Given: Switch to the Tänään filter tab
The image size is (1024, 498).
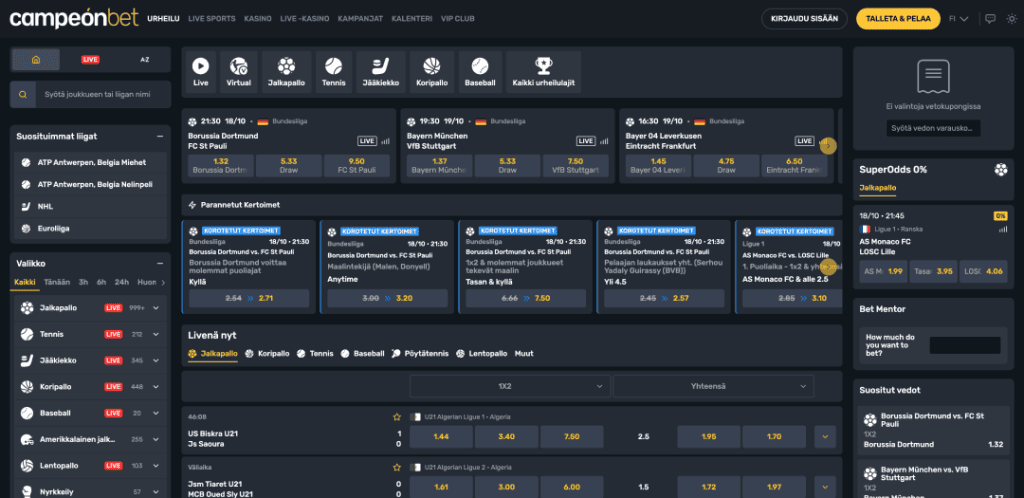Looking at the screenshot, I should coord(57,283).
